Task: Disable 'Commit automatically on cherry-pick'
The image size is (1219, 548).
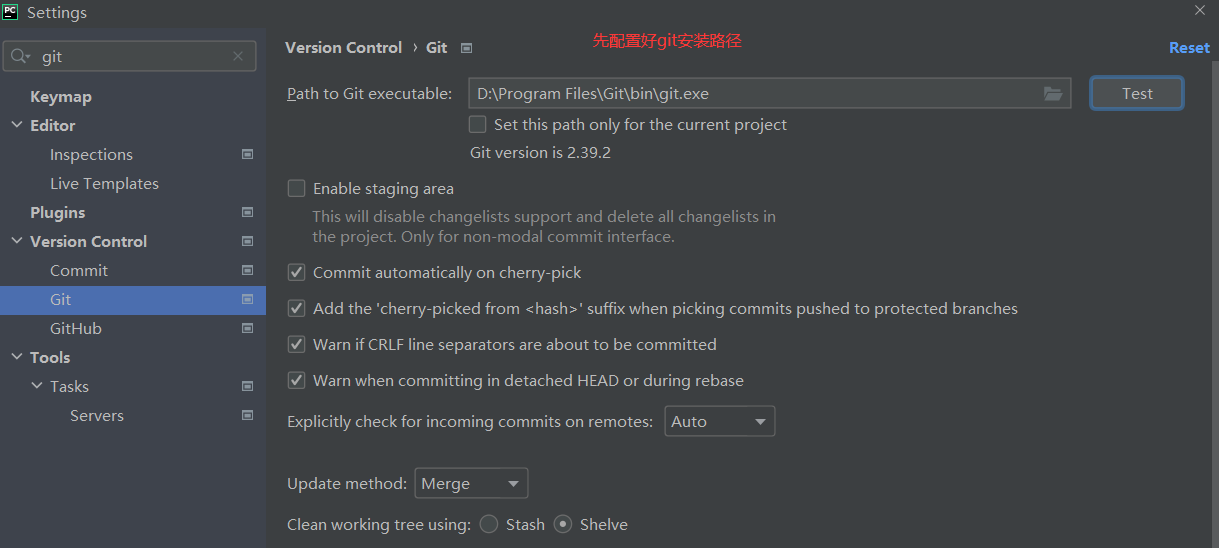Action: (296, 272)
